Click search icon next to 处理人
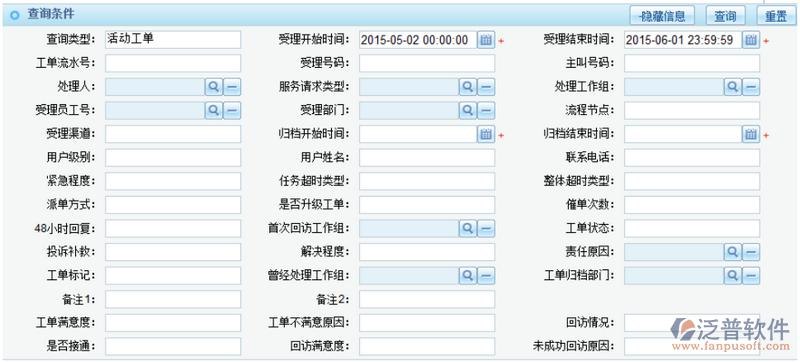 point(214,87)
